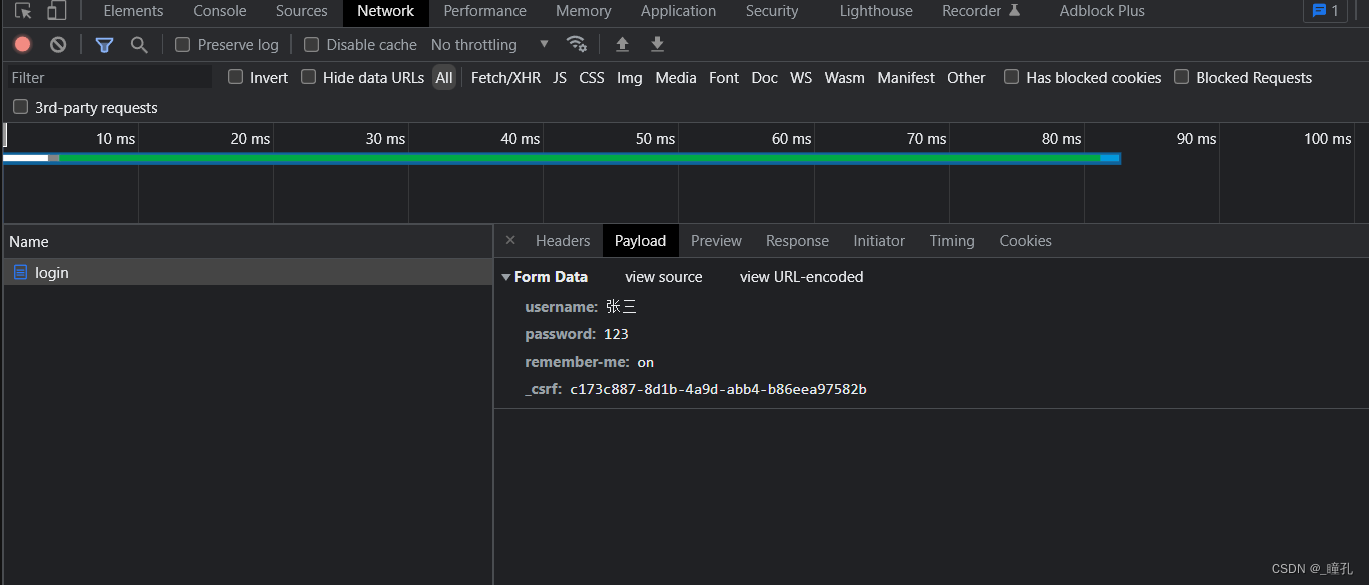This screenshot has width=1369, height=585.
Task: Filter requests by Media
Action: pyautogui.click(x=676, y=77)
